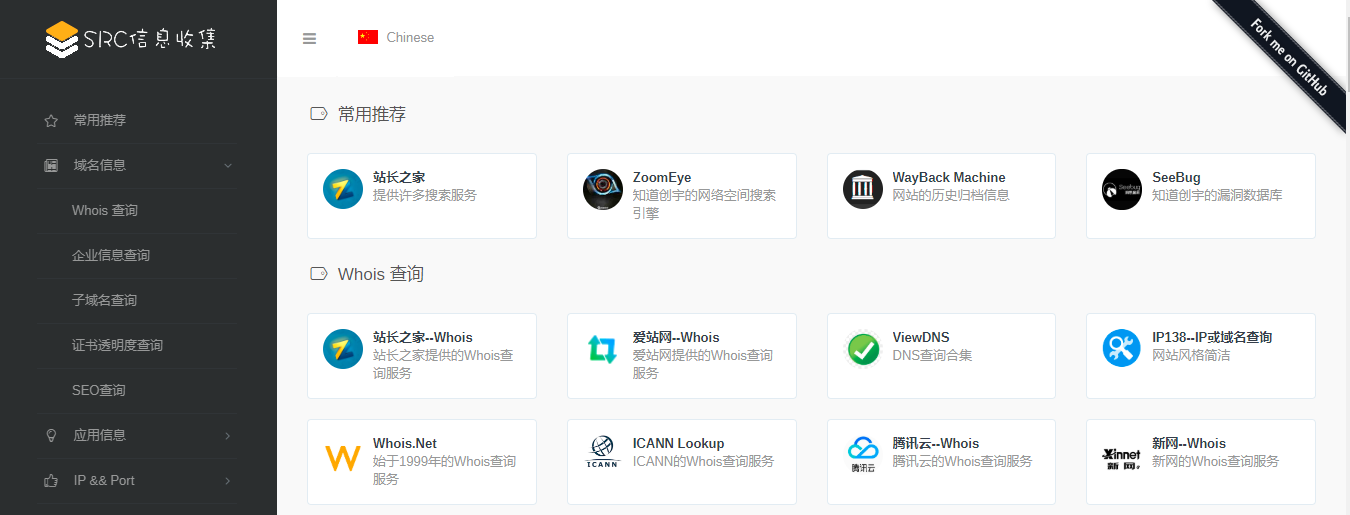This screenshot has height=515, width=1350.
Task: Click the SeeBug logo icon
Action: (x=1122, y=189)
